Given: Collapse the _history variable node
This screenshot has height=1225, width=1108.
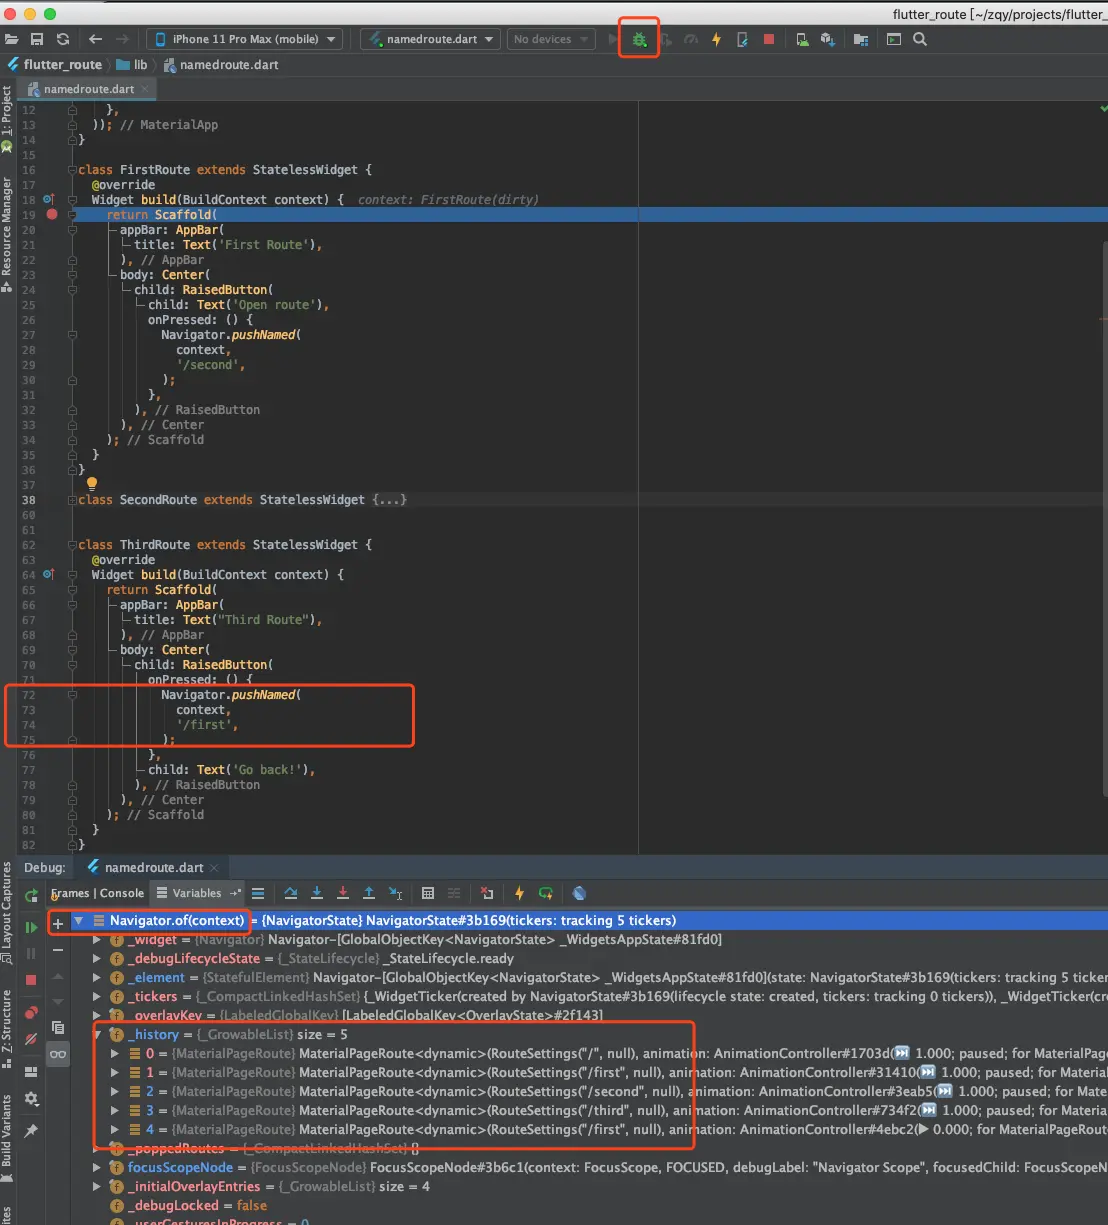Looking at the screenshot, I should coord(98,1034).
